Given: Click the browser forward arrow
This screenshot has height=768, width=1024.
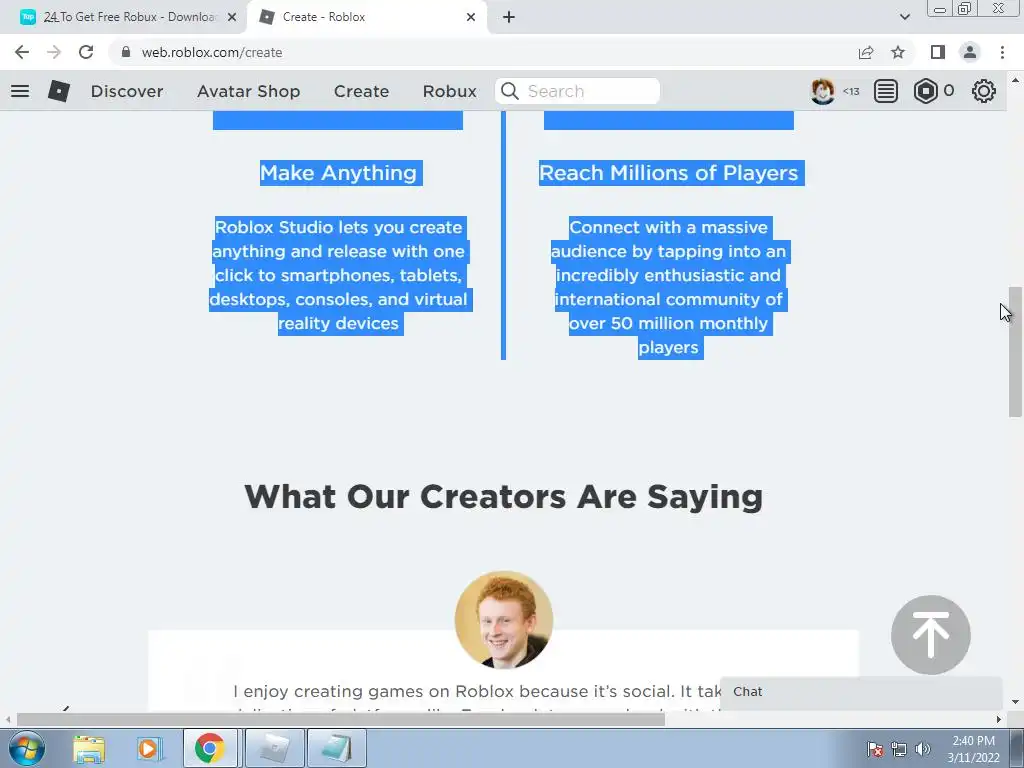Looking at the screenshot, I should point(54,52).
